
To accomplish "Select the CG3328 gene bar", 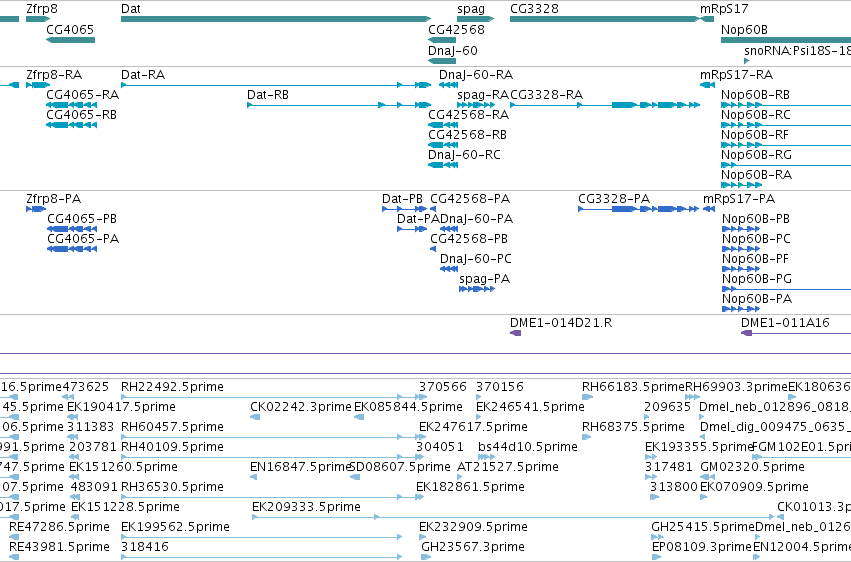I will click(605, 20).
